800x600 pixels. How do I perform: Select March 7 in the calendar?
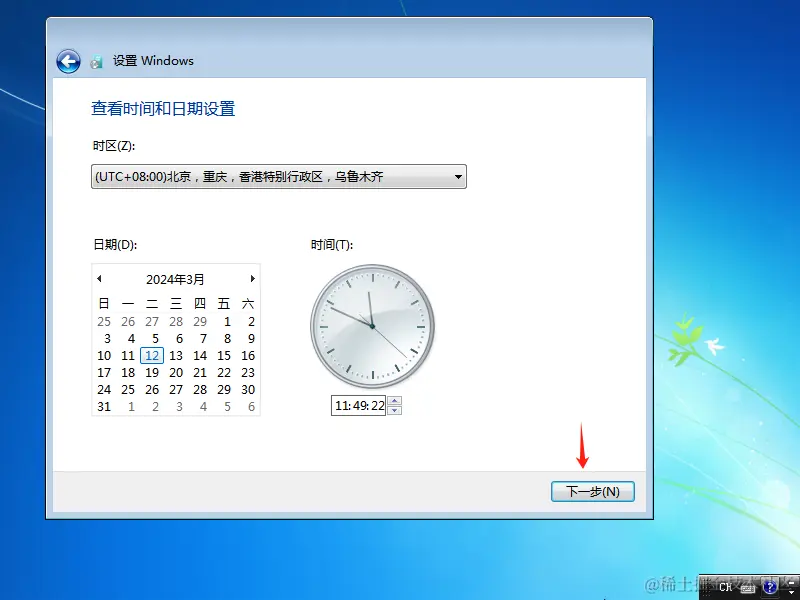[203, 339]
